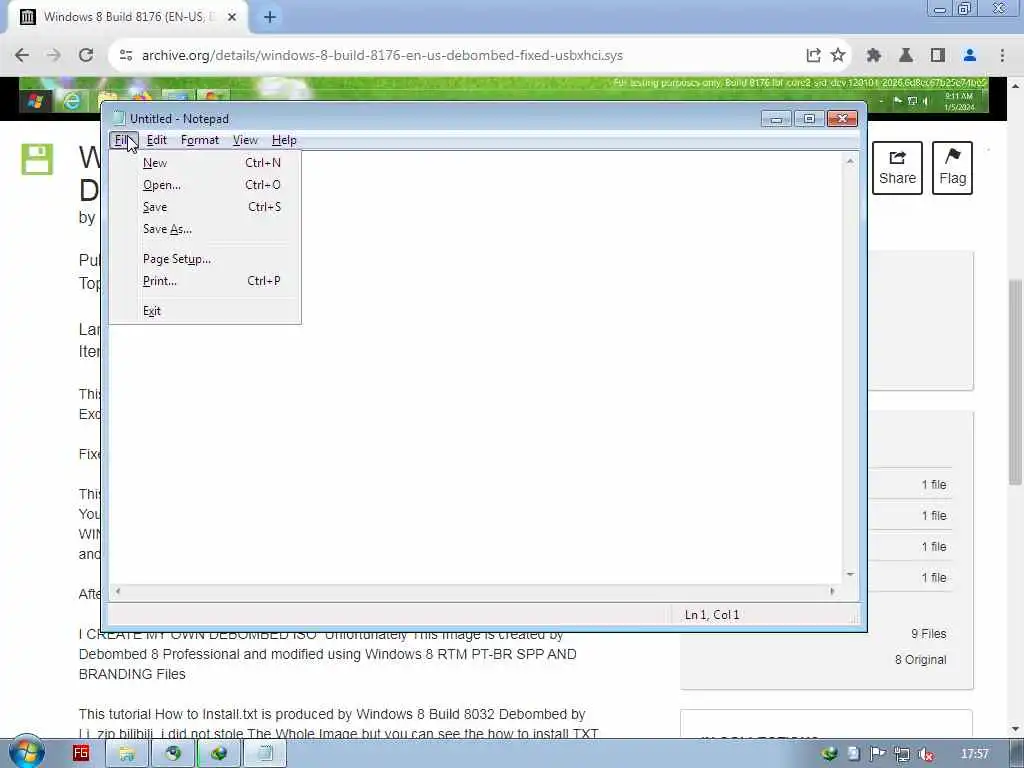Open the Windows 7 Start orb
The height and width of the screenshot is (768, 1024).
tap(27, 753)
